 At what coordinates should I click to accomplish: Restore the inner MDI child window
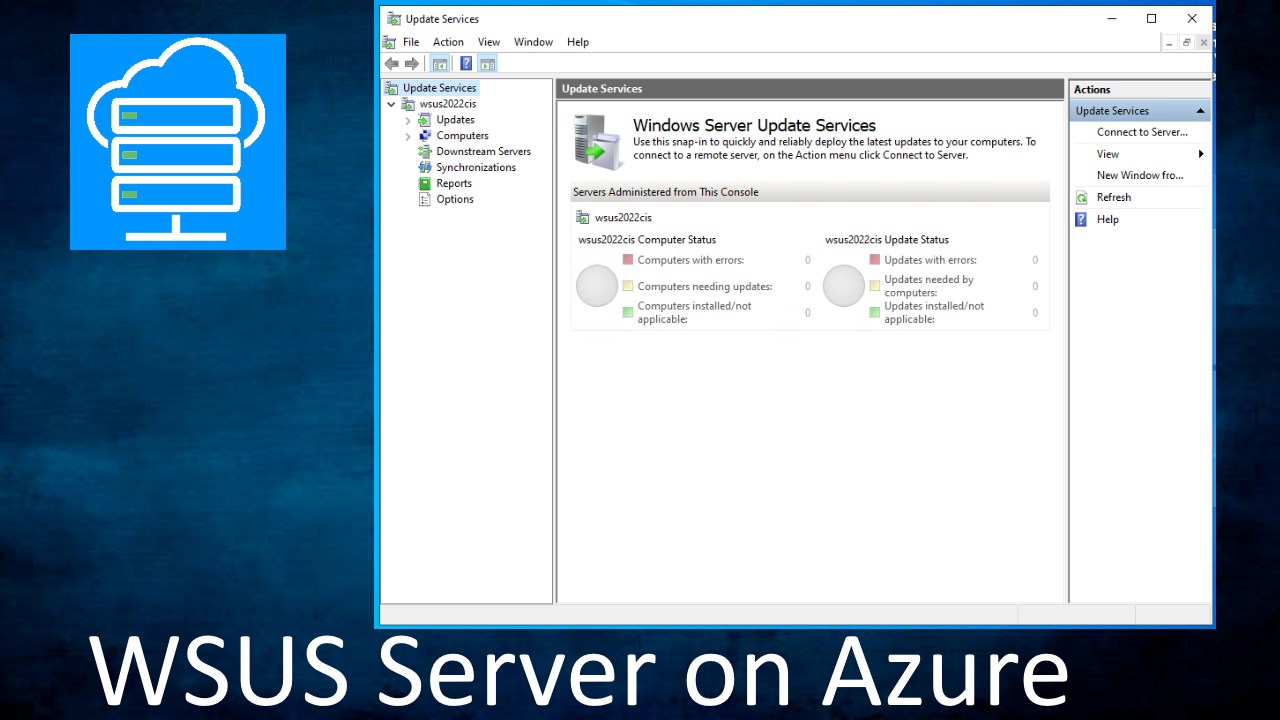pyautogui.click(x=1187, y=42)
